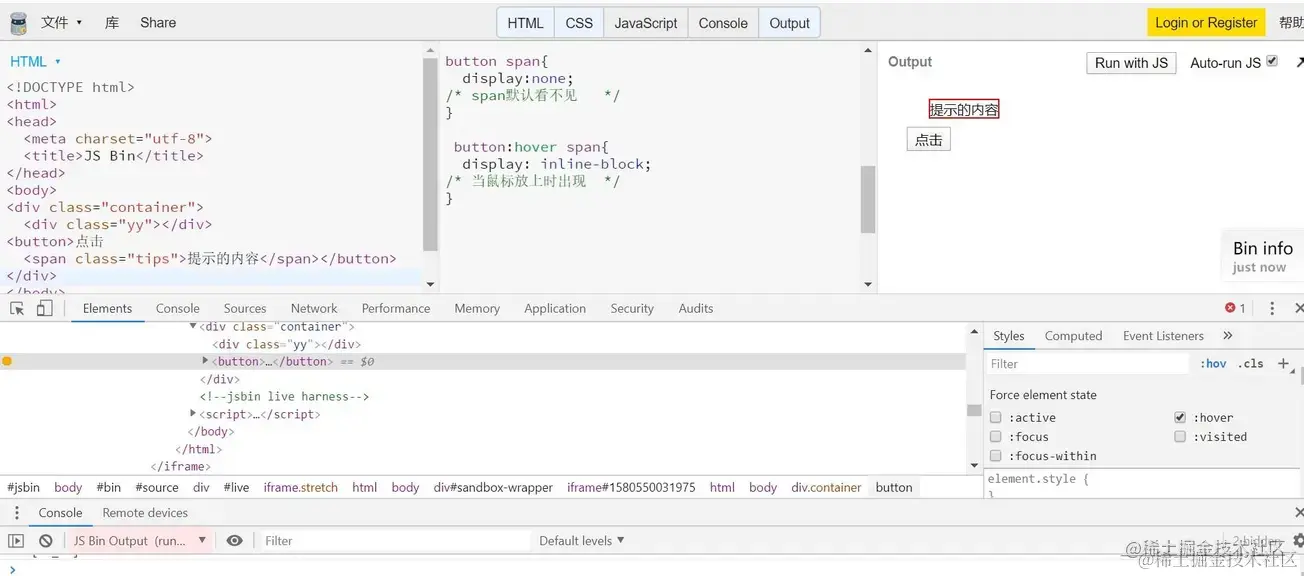Viewport: 1304px width, 576px height.
Task: Open the Performance tab
Action: pyautogui.click(x=396, y=308)
